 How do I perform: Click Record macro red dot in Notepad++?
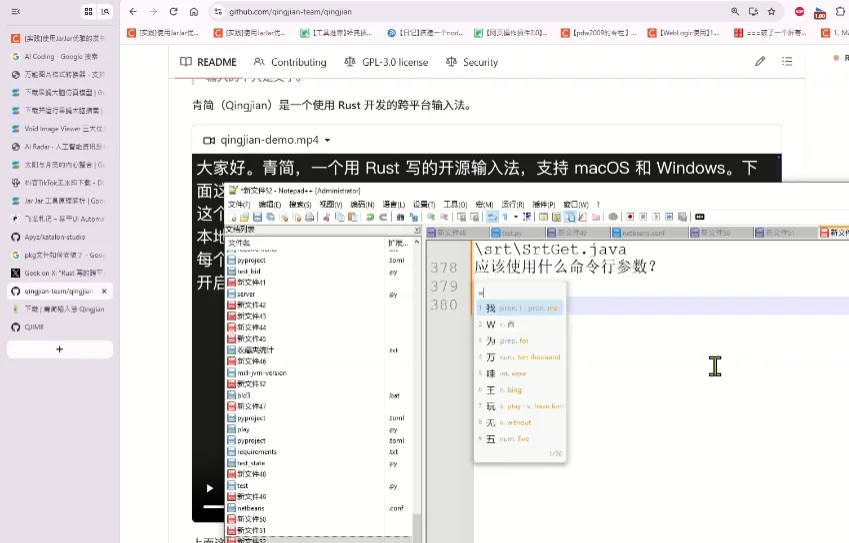pyautogui.click(x=630, y=217)
